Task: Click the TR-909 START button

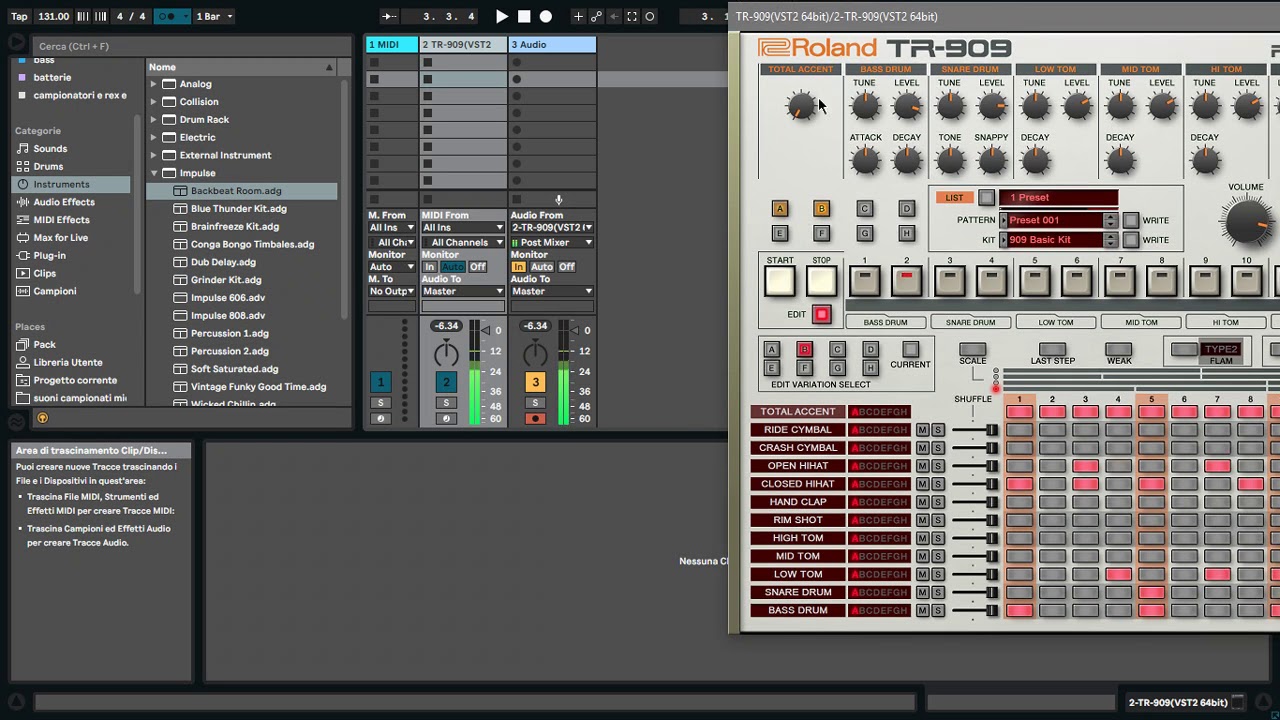Action: pos(780,282)
